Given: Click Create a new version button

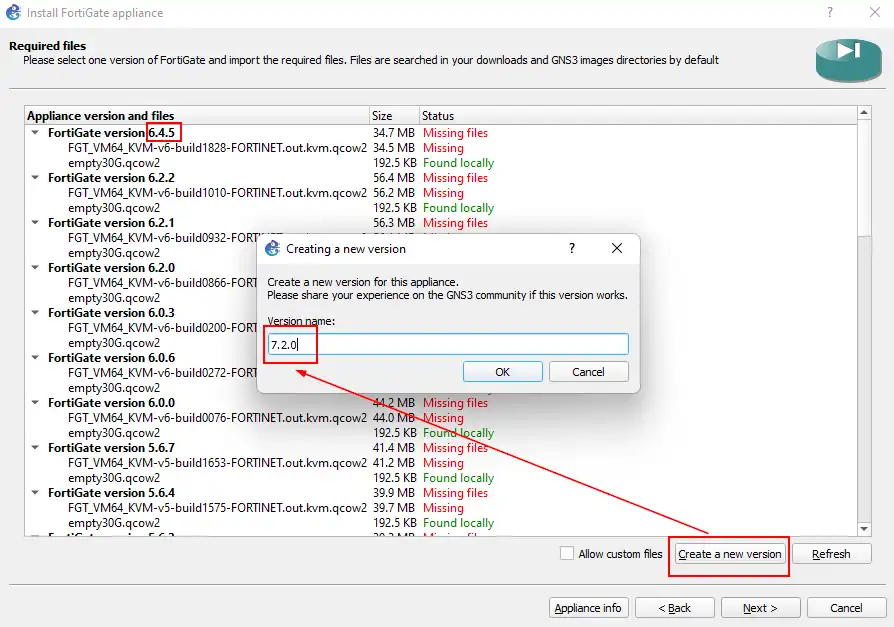Looking at the screenshot, I should click(729, 554).
